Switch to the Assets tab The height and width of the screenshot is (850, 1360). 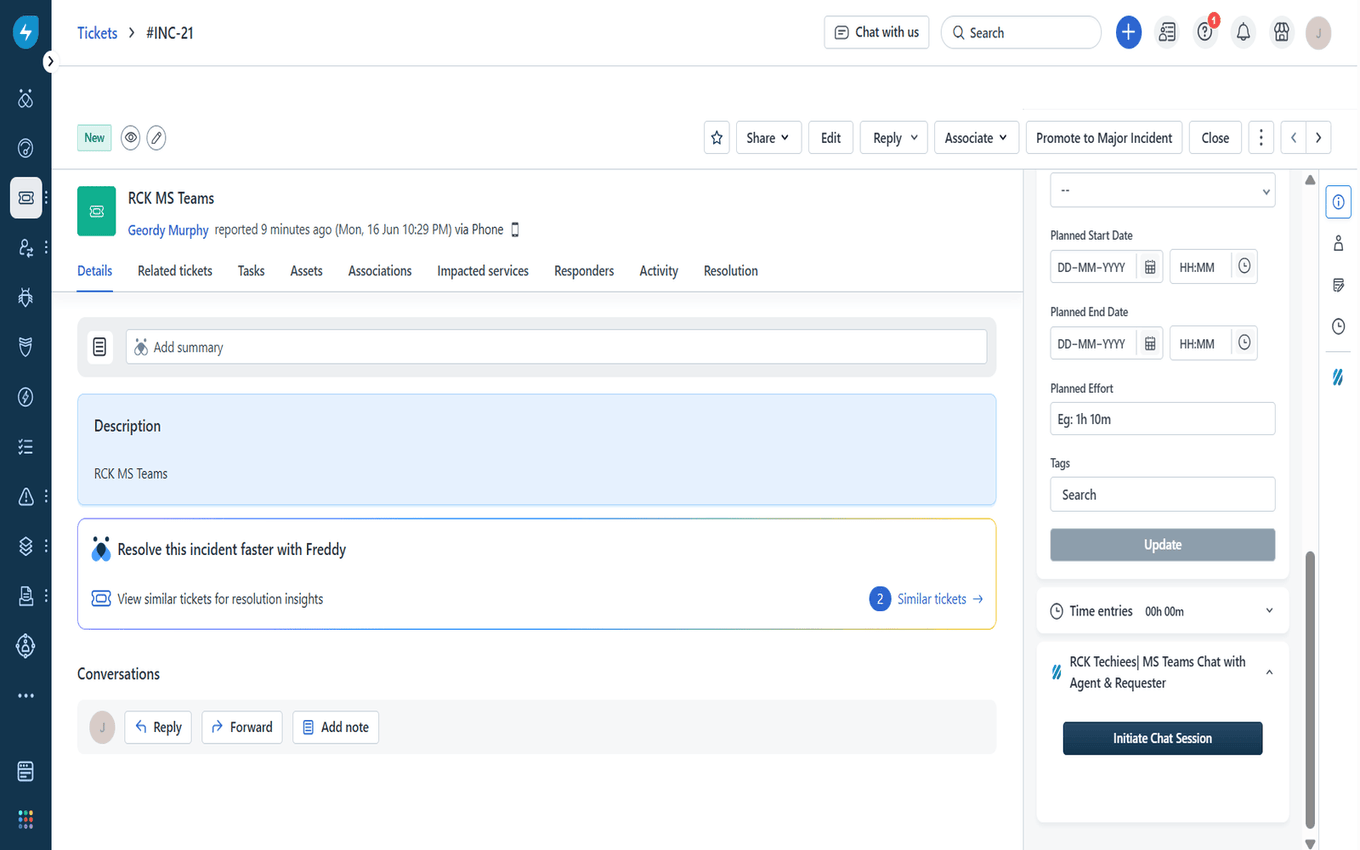[306, 271]
